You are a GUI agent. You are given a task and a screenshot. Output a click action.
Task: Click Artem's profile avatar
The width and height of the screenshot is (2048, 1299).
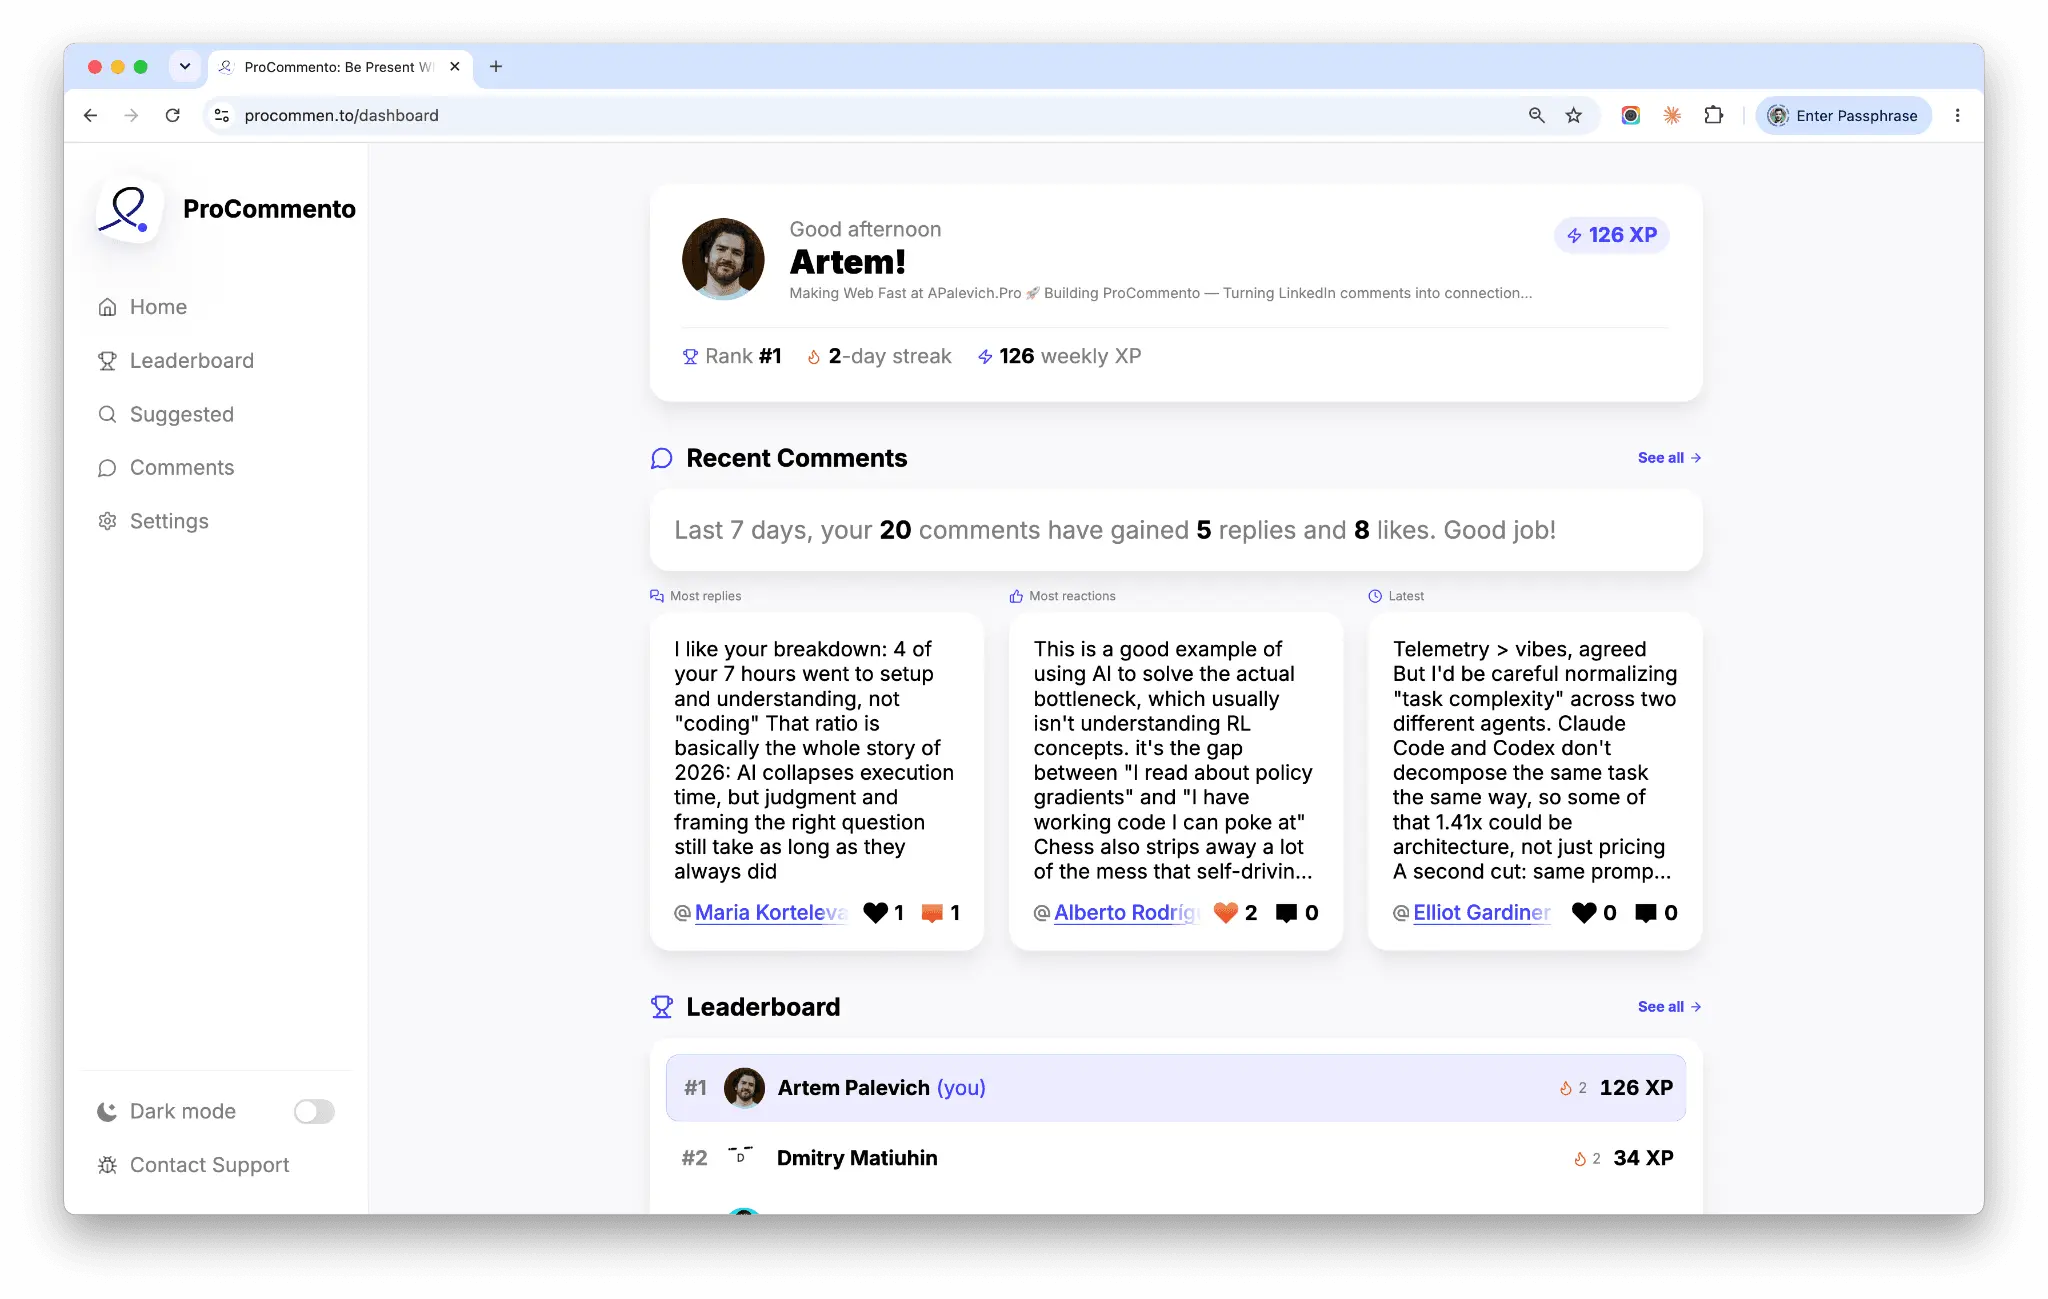point(723,259)
